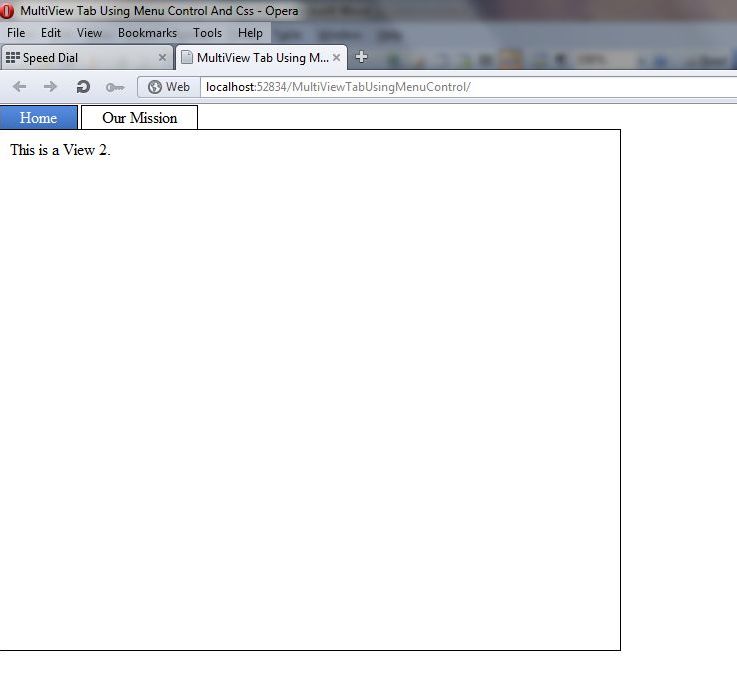
Task: Reload the page
Action: 83,87
